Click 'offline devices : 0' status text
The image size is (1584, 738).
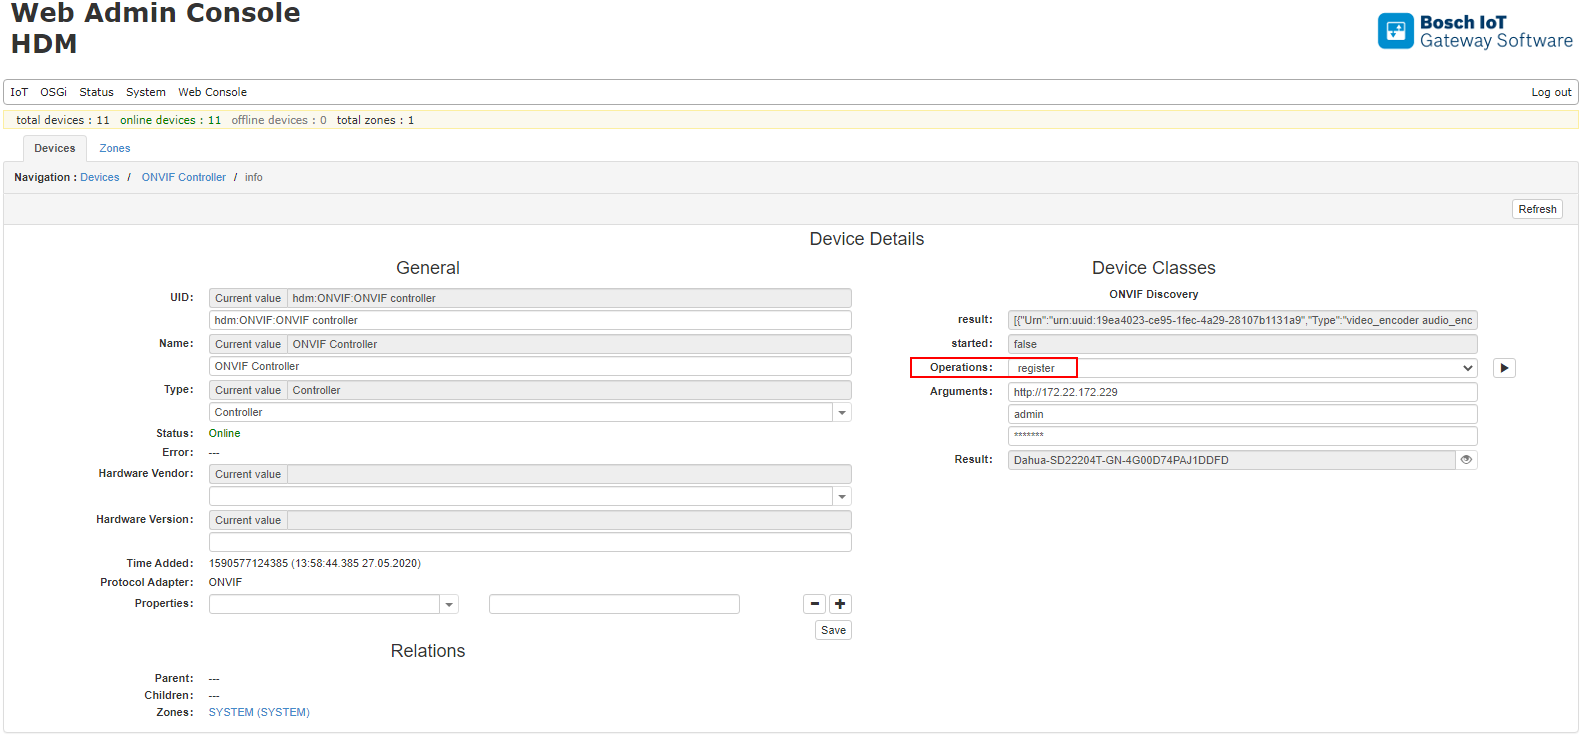pos(279,120)
